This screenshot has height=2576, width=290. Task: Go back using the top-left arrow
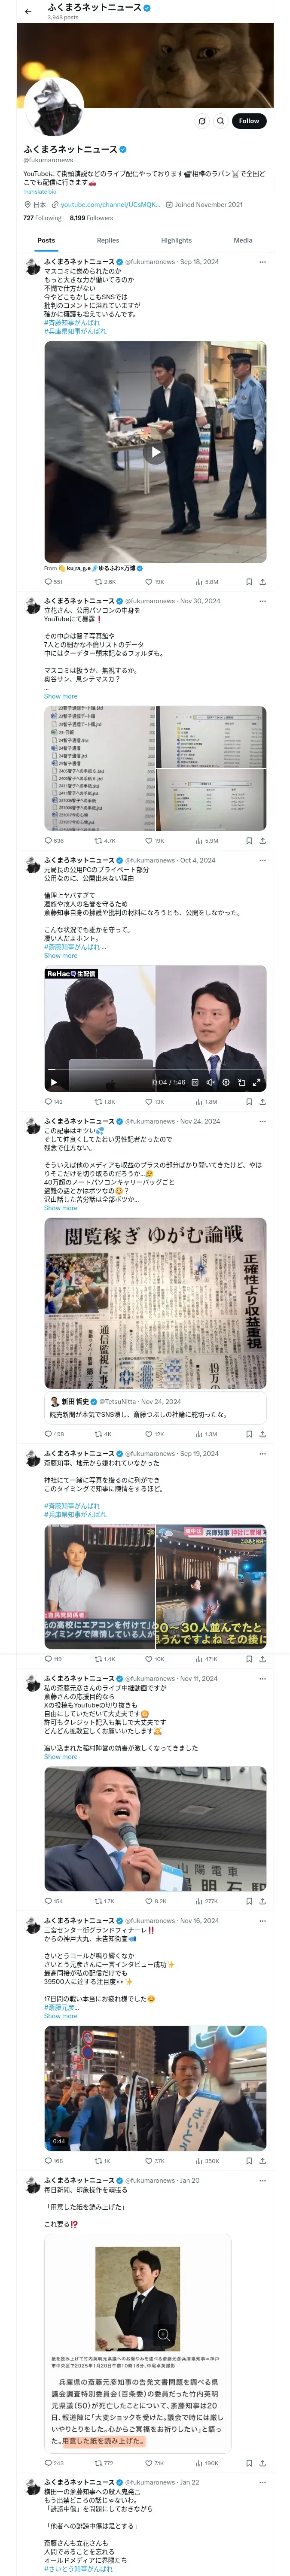(x=28, y=11)
